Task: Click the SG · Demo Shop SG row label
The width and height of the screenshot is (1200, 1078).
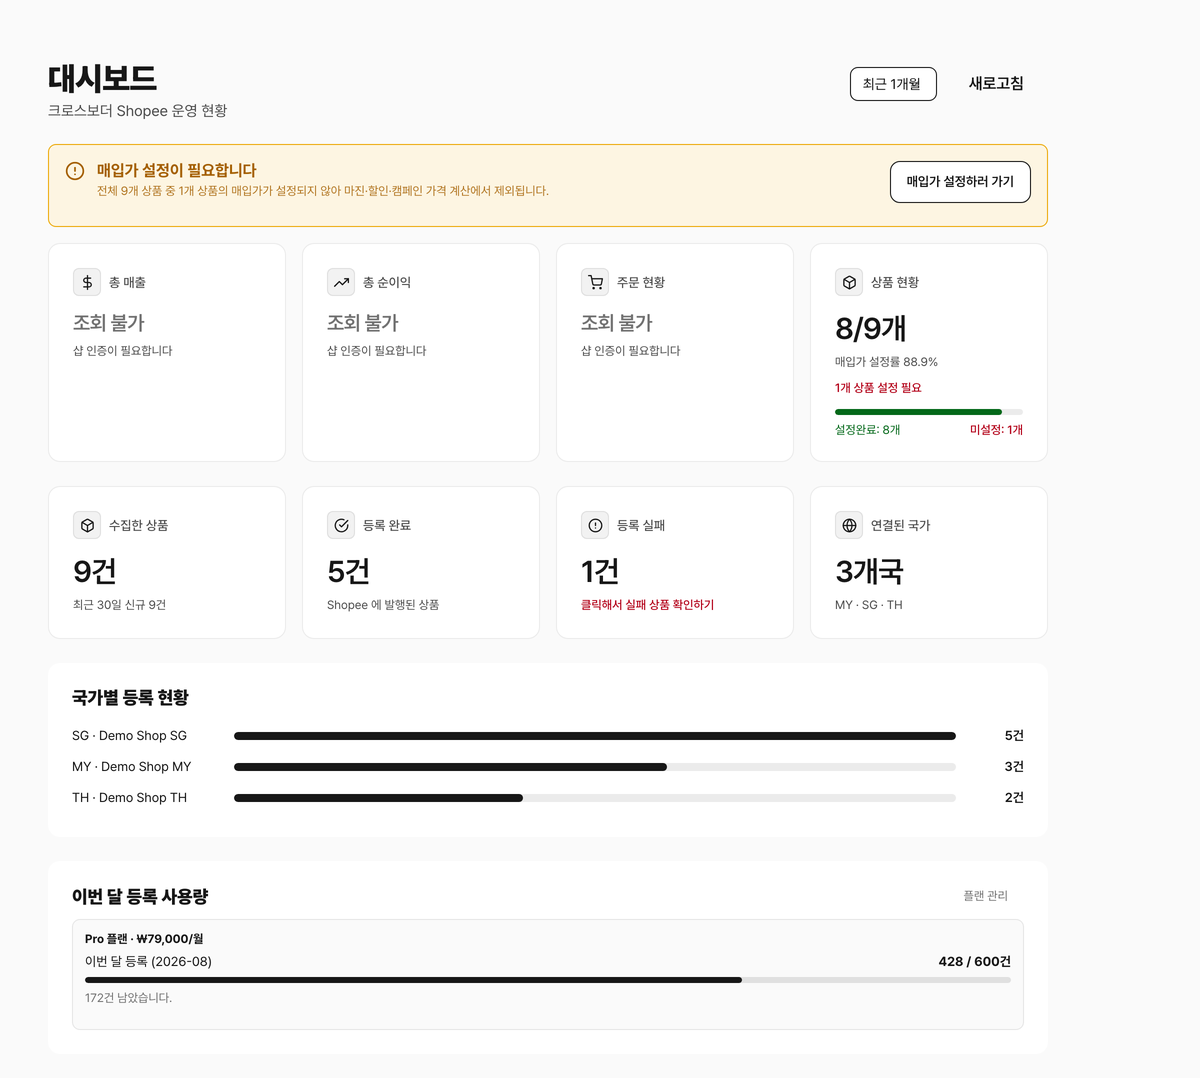Action: coord(129,736)
